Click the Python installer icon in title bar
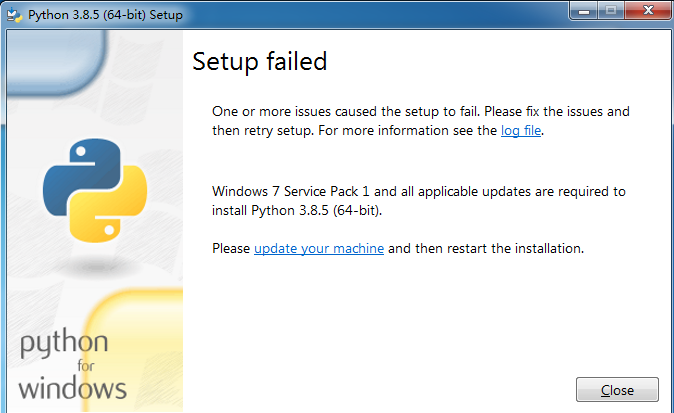 14,15
